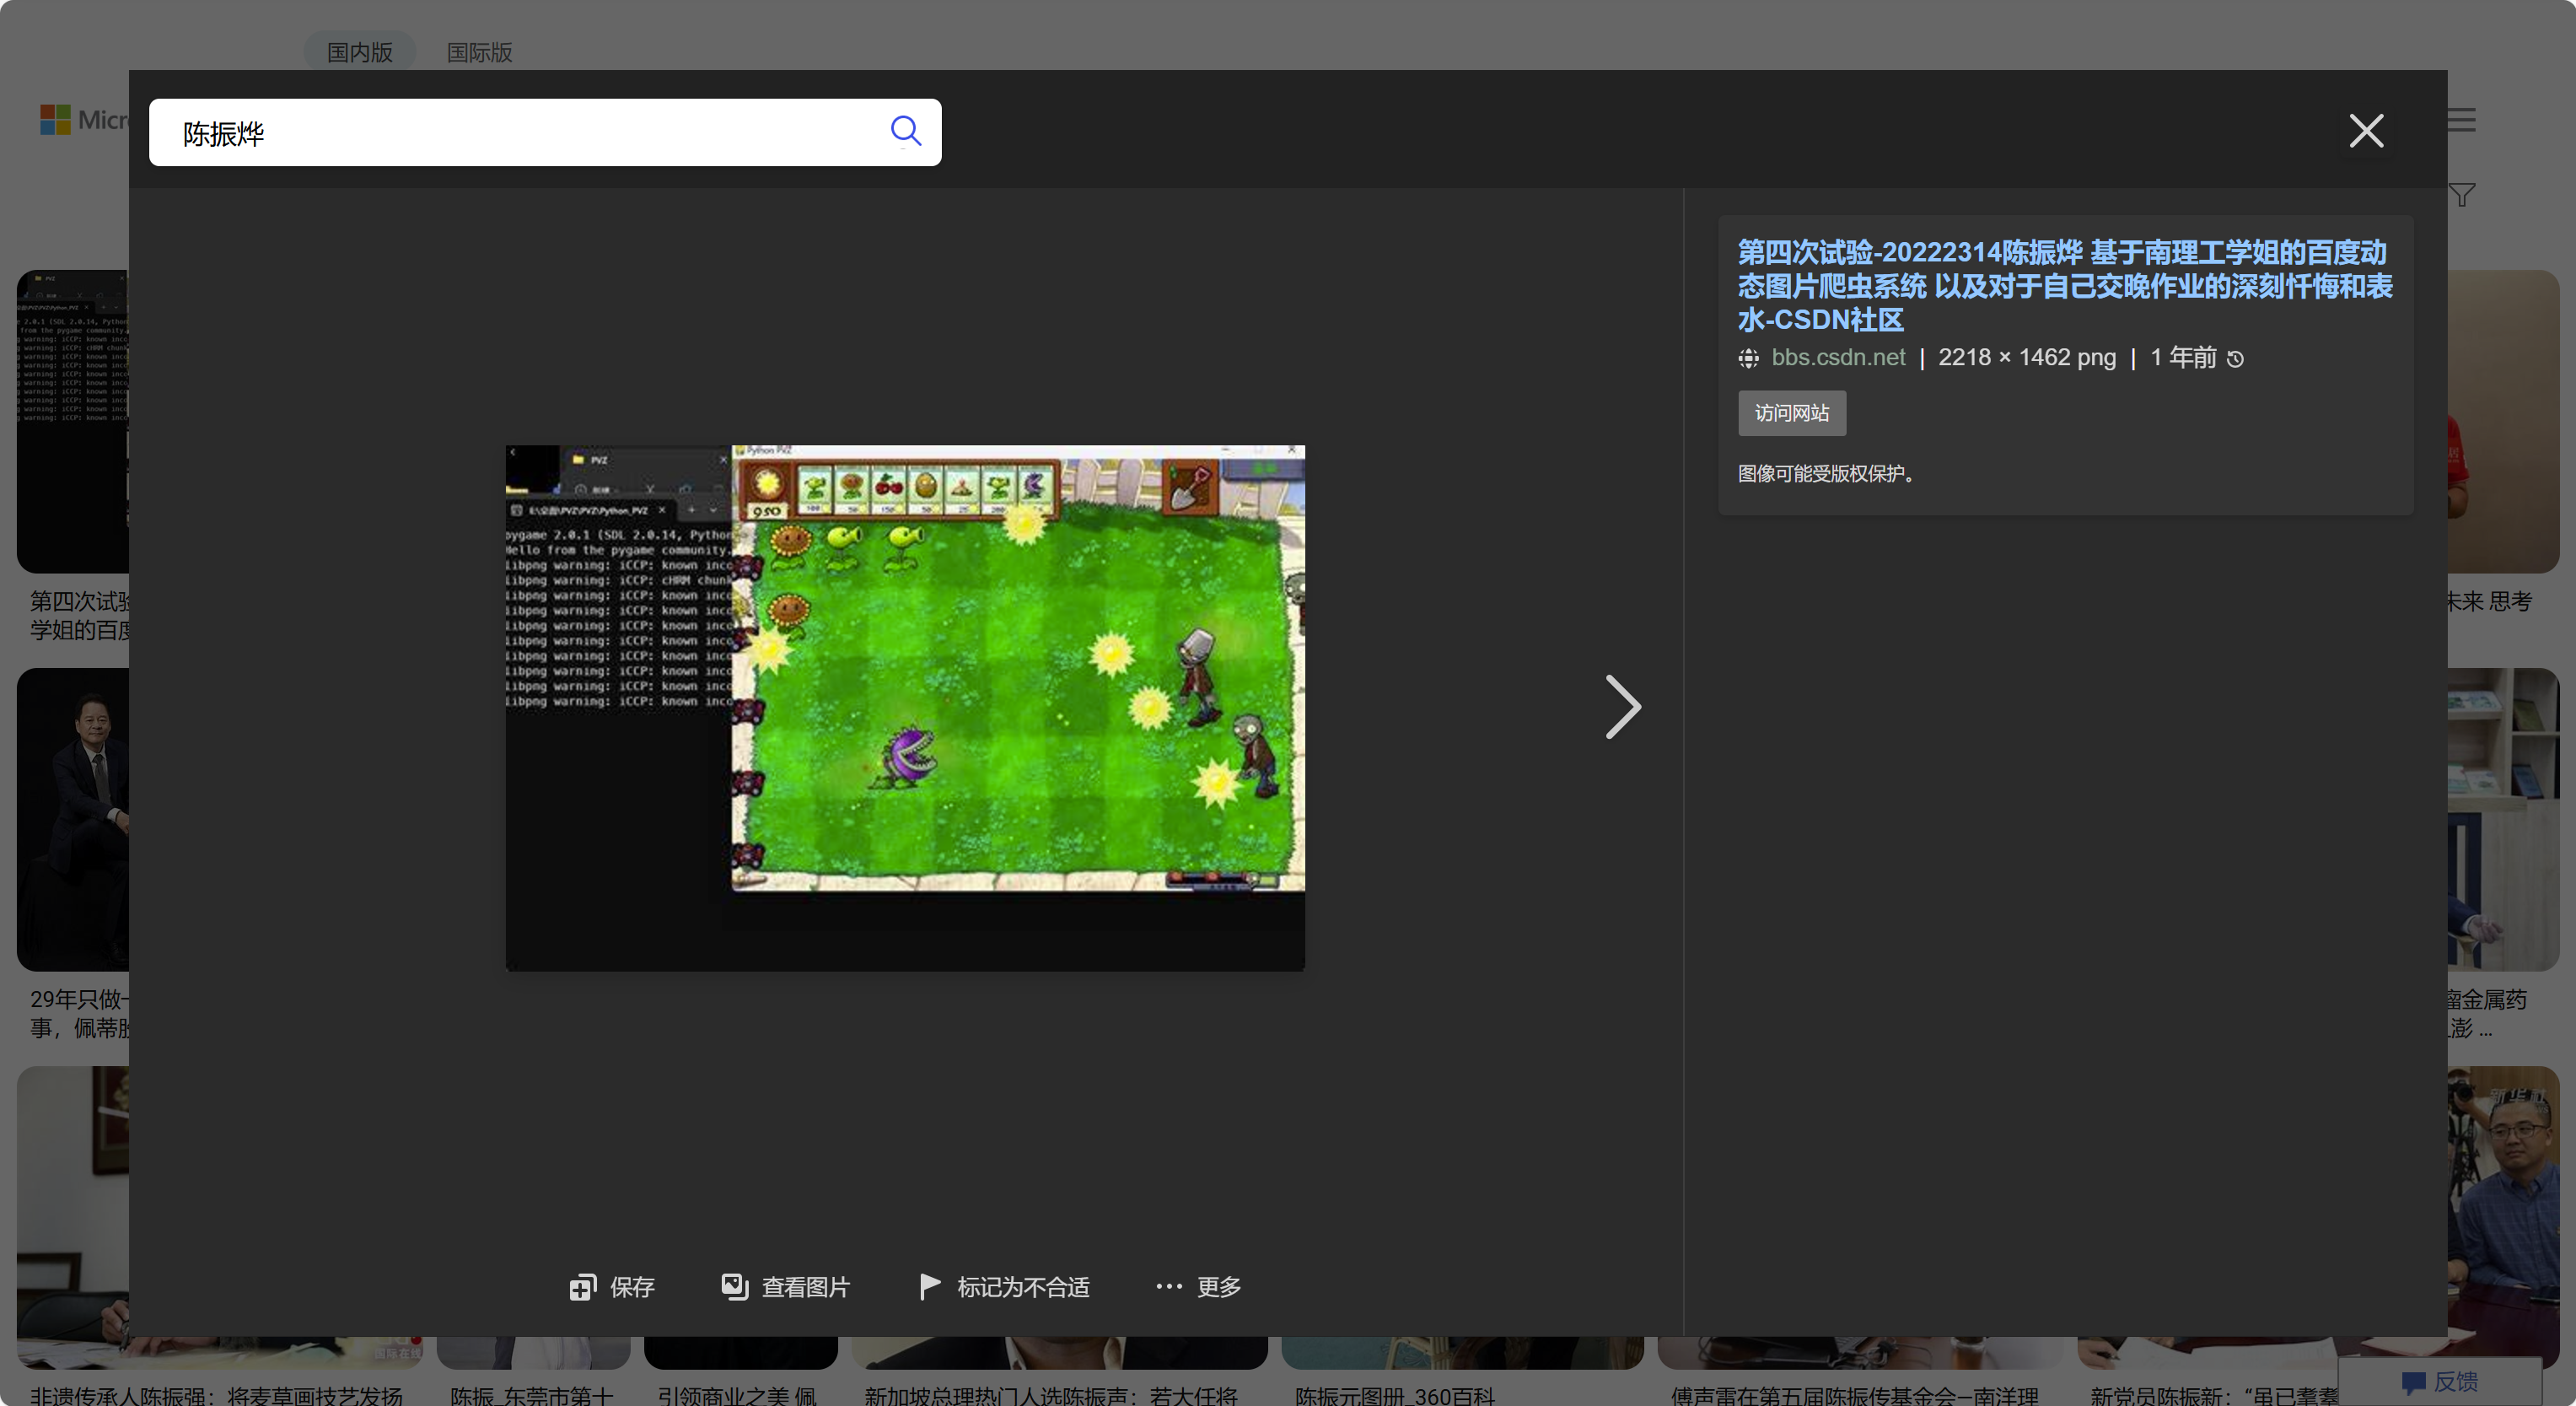Switch to the 国际版 tab

coord(479,52)
